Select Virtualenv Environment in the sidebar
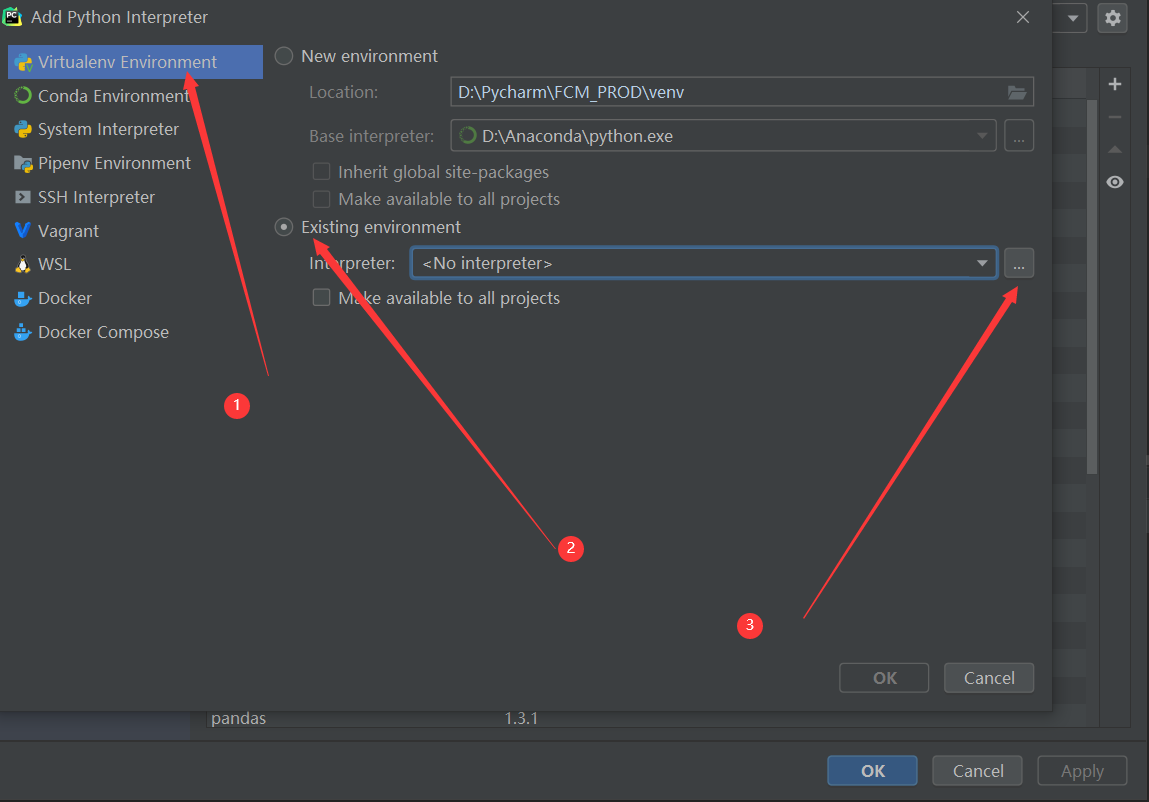The image size is (1149, 802). (x=135, y=62)
